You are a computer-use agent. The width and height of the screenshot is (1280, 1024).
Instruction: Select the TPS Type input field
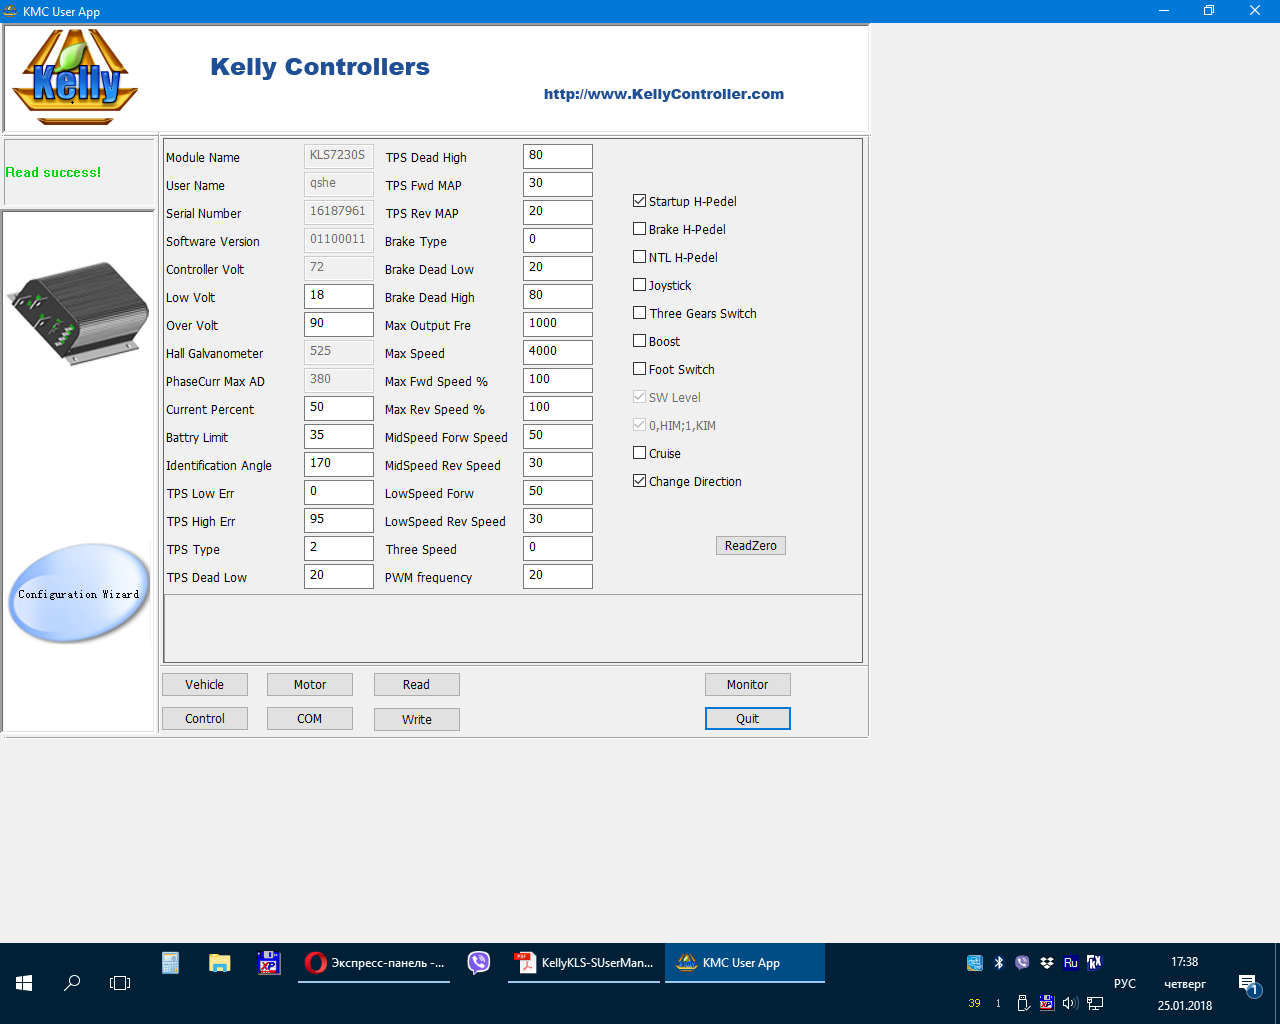tap(339, 548)
